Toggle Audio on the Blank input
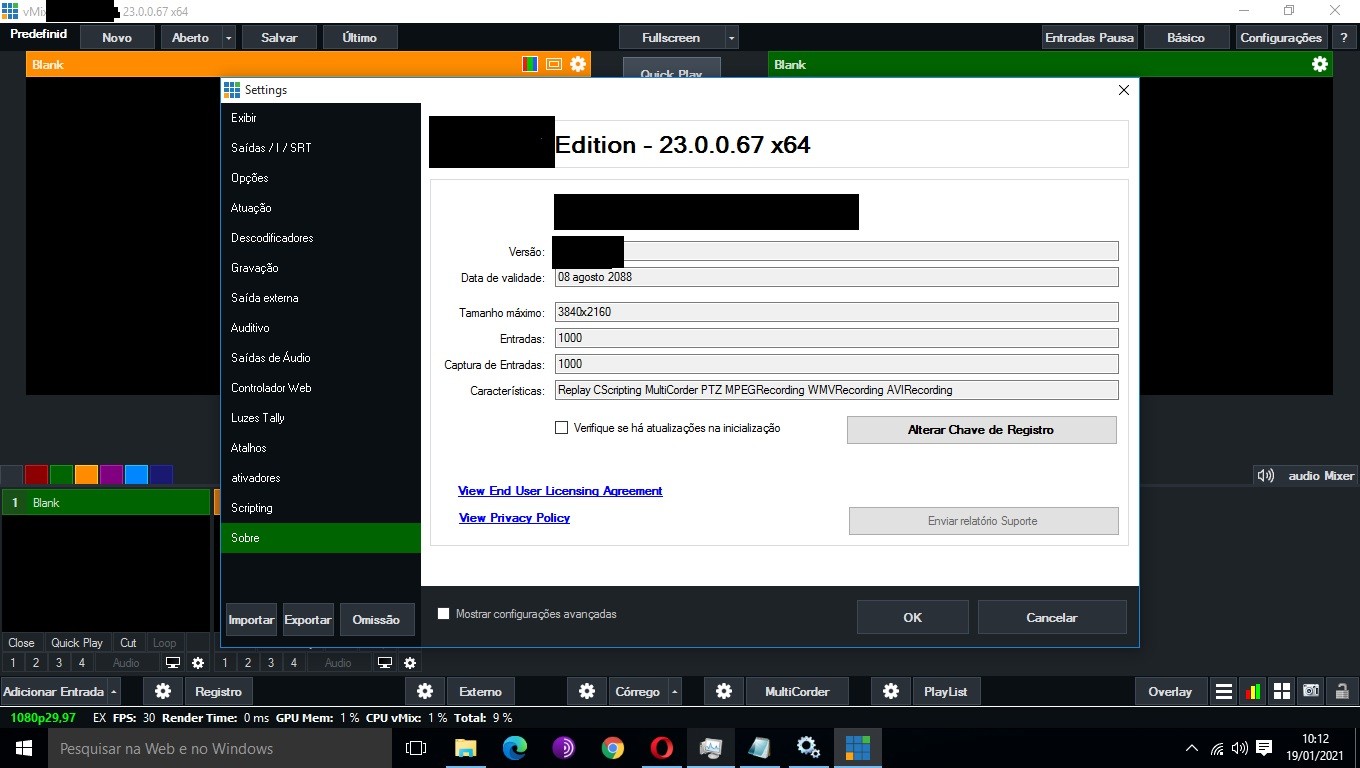 126,663
